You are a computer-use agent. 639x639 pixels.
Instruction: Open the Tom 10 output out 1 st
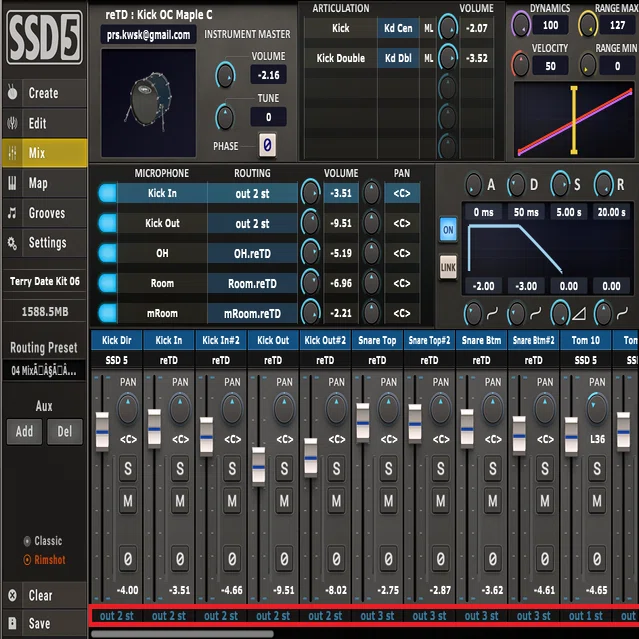(586, 616)
